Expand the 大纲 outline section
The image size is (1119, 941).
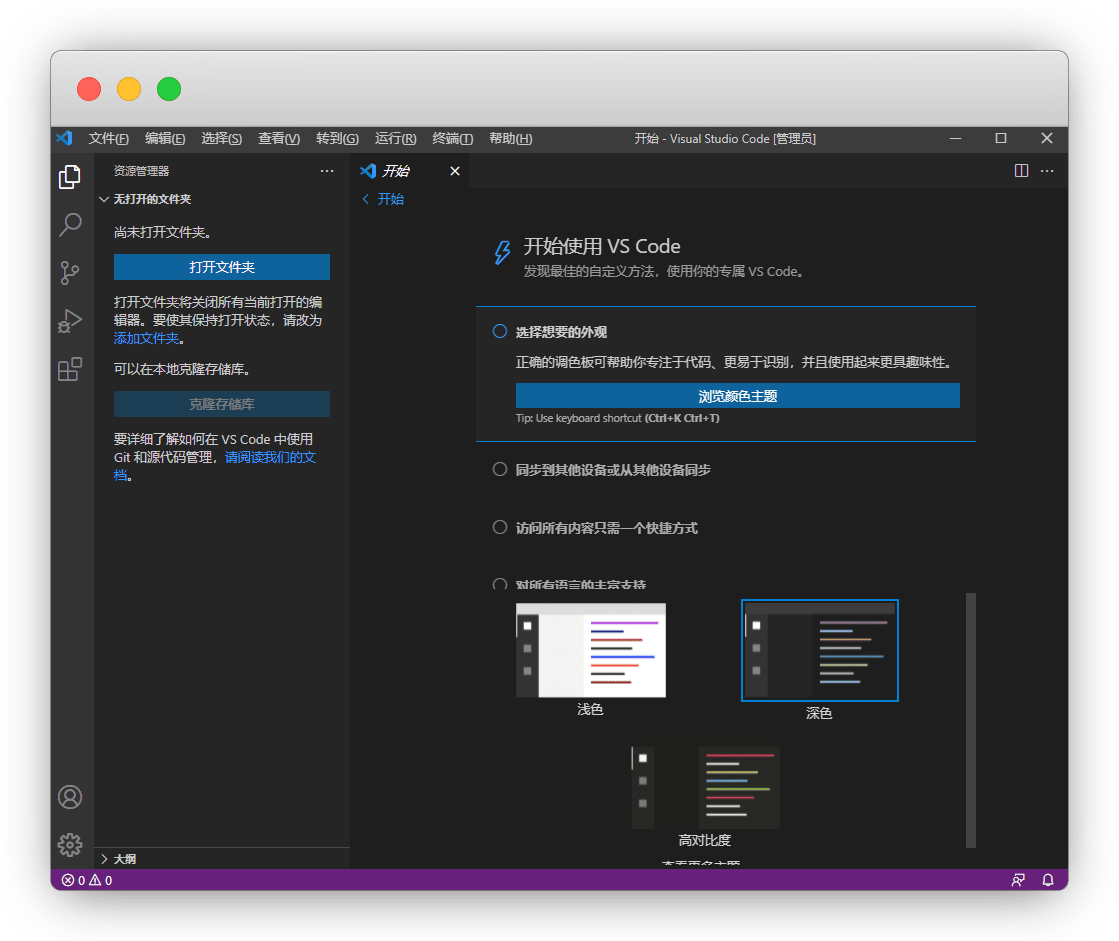tap(104, 859)
